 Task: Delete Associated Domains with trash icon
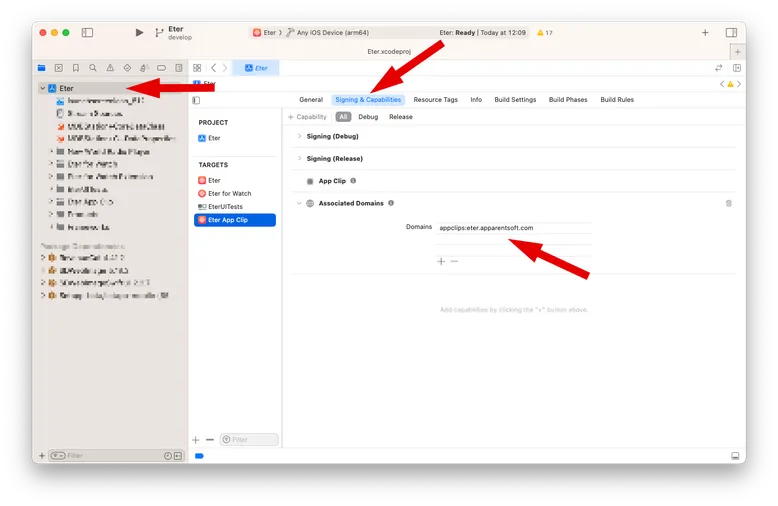tap(728, 203)
